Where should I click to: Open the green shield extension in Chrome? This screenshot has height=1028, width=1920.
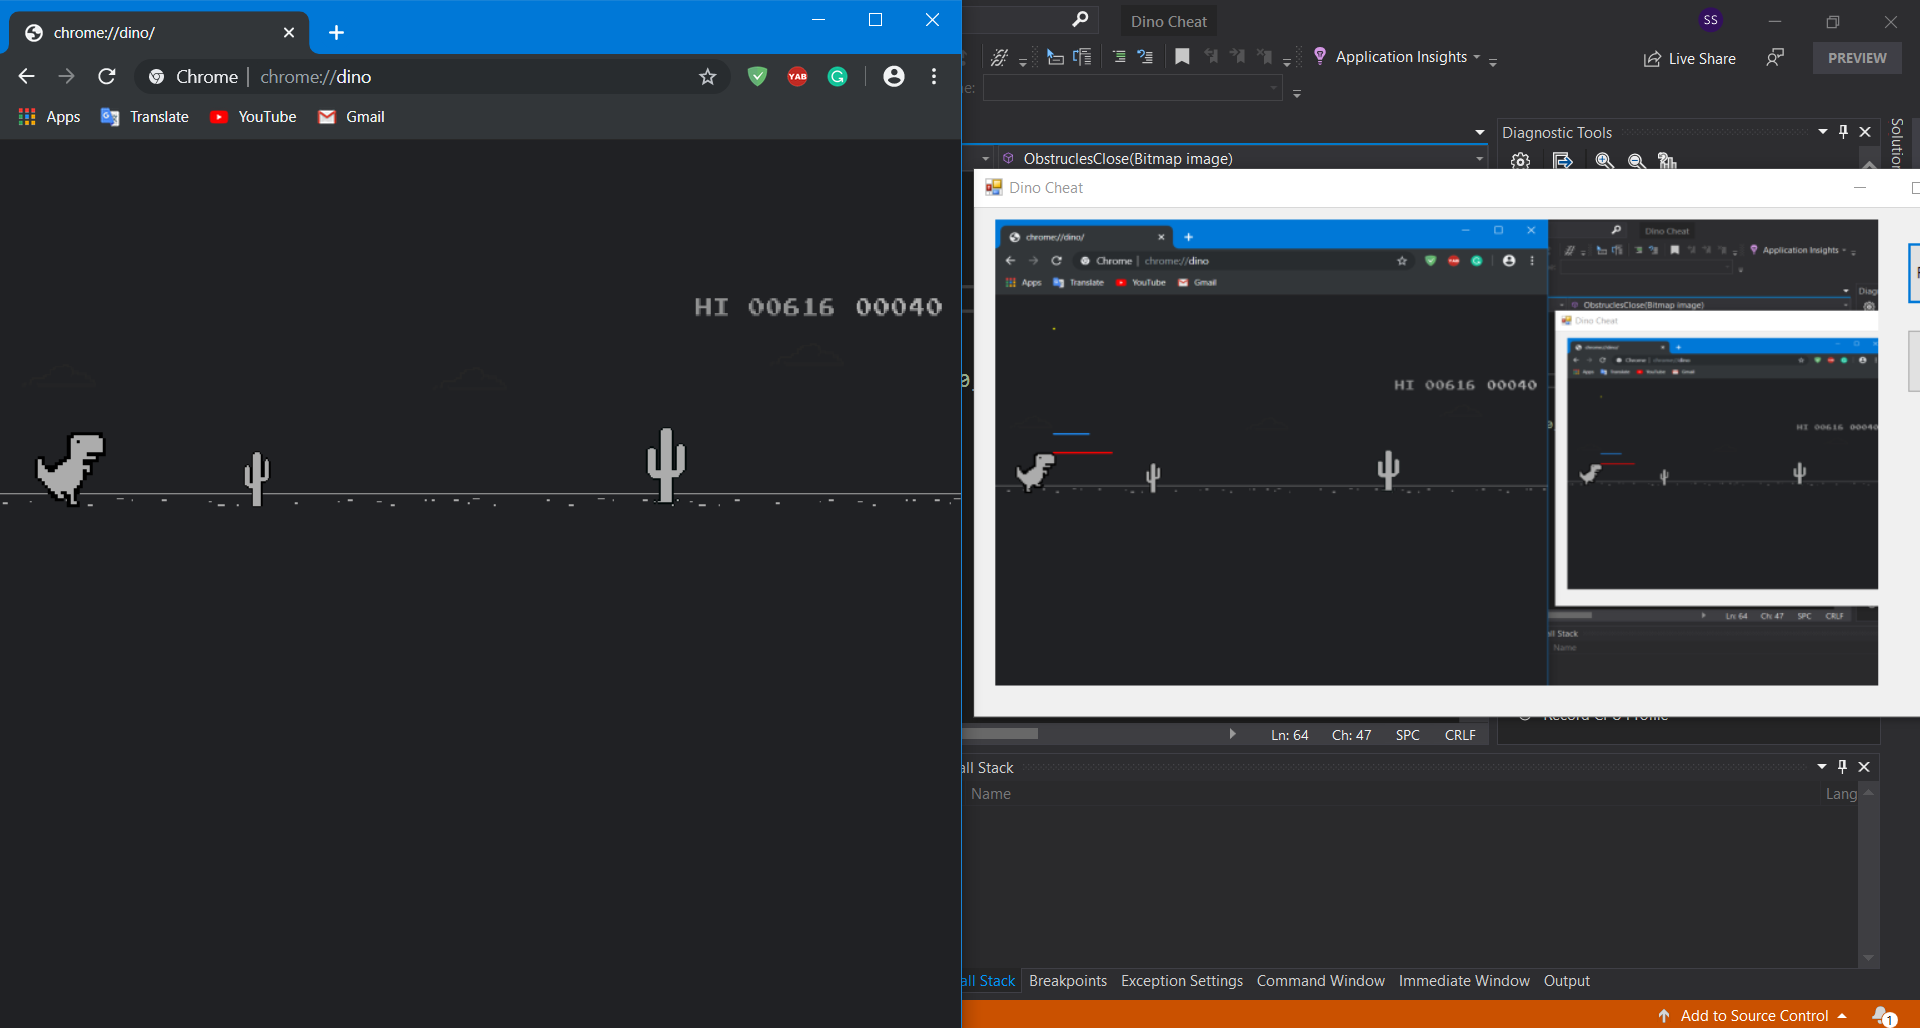click(757, 76)
